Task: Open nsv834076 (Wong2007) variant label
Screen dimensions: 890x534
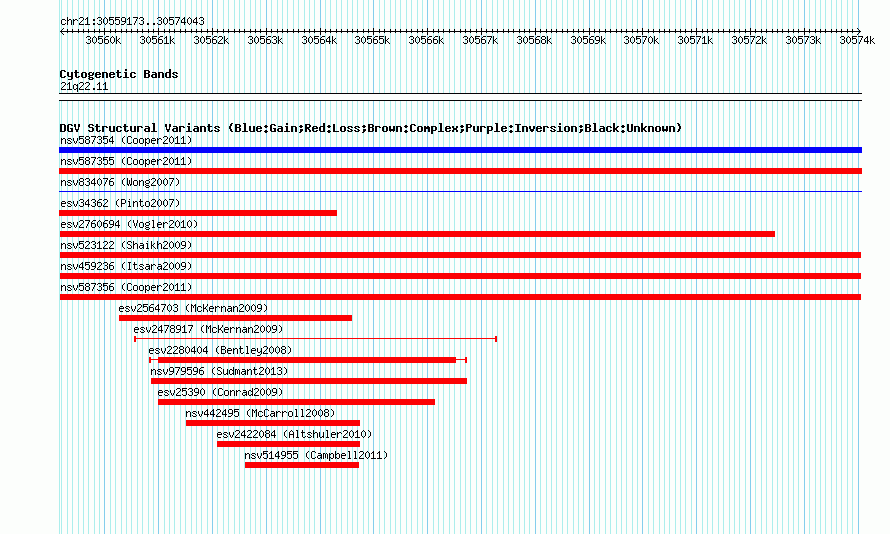Action: point(120,182)
